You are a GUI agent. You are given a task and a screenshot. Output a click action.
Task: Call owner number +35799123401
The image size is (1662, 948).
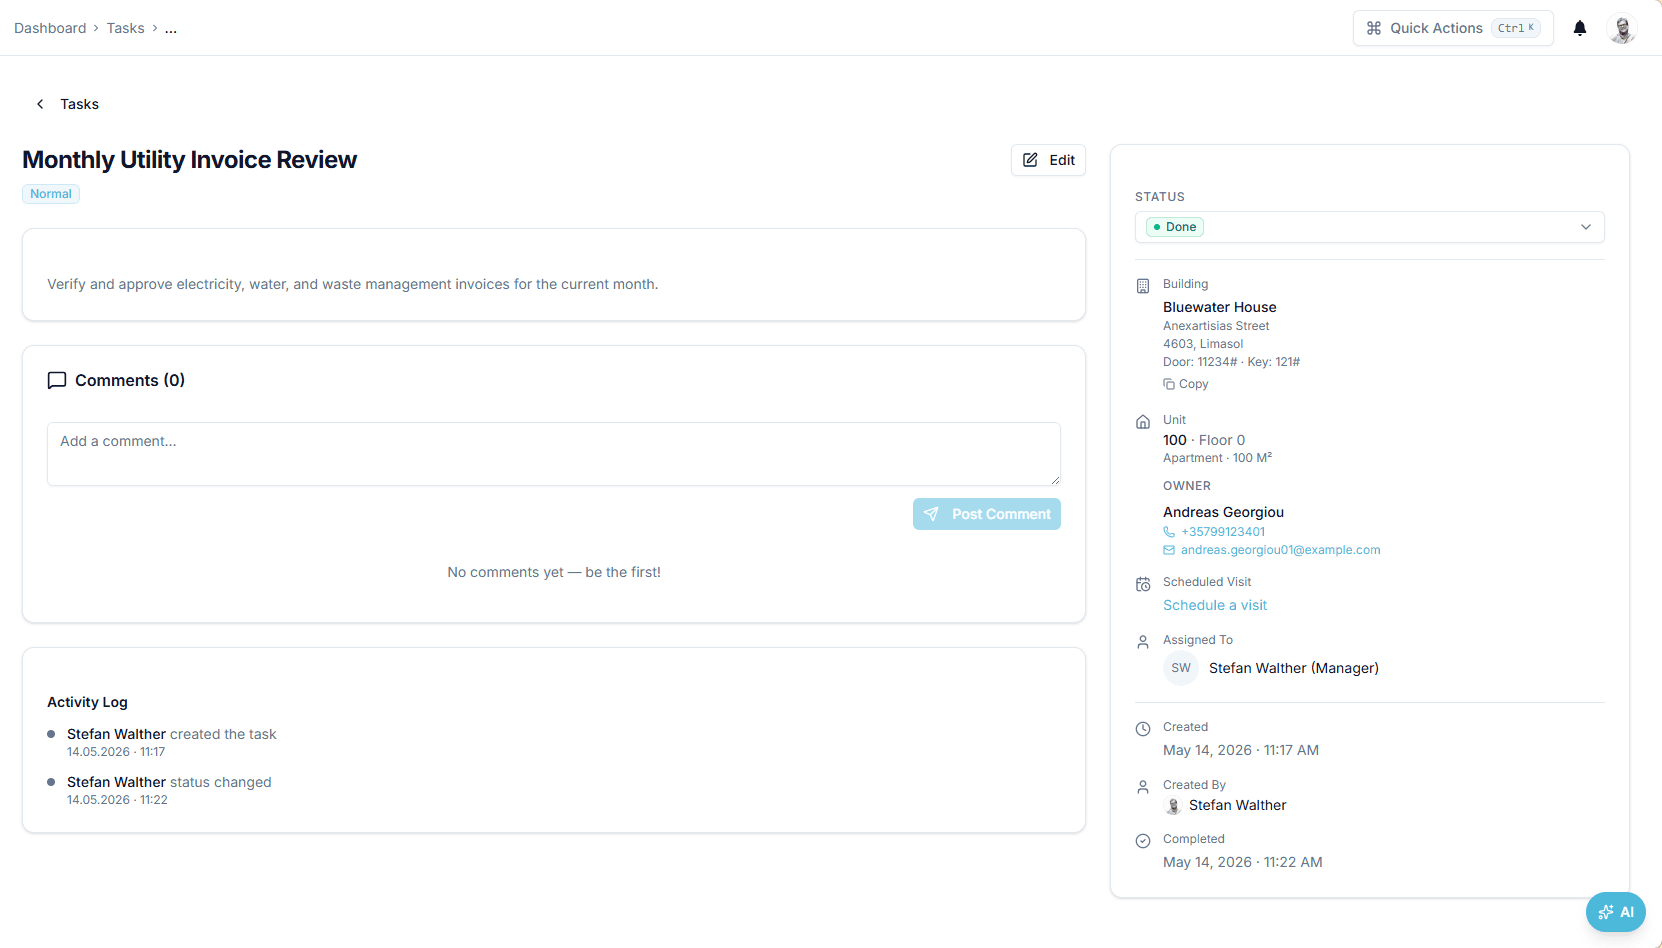[x=1222, y=532]
